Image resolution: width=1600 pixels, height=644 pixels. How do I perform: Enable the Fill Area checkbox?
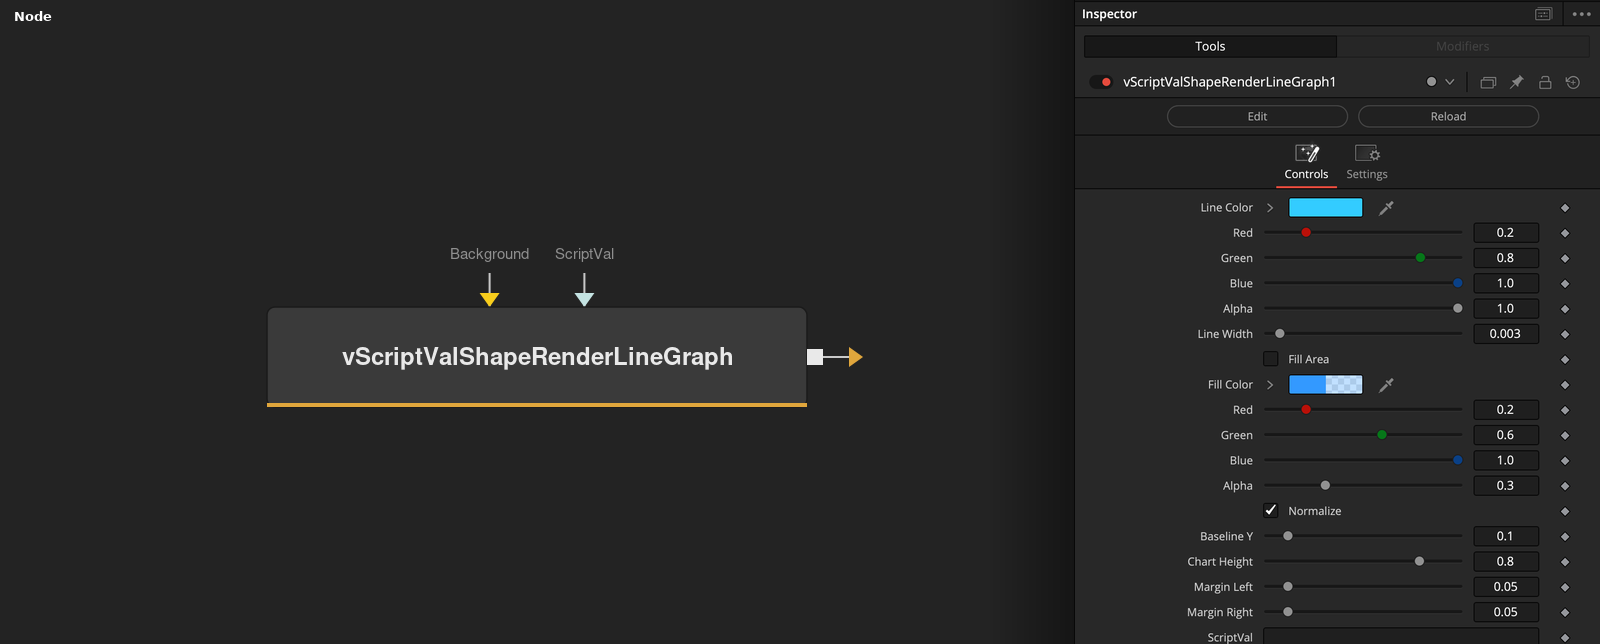pyautogui.click(x=1271, y=359)
